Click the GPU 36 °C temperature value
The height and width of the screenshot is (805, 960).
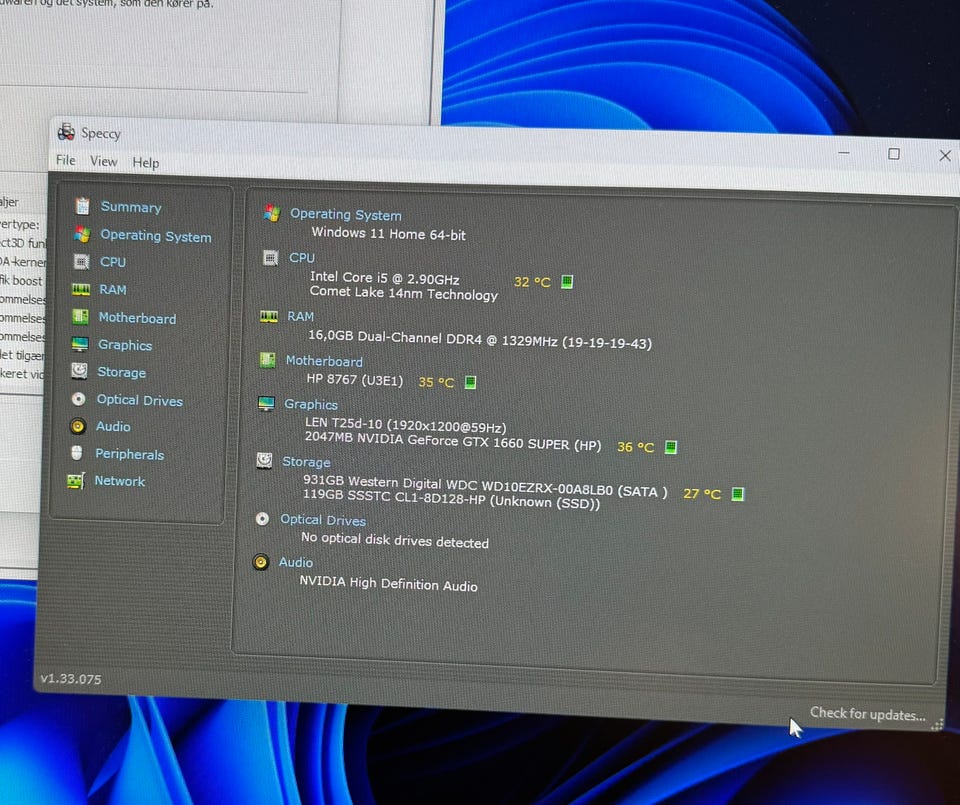(x=636, y=447)
